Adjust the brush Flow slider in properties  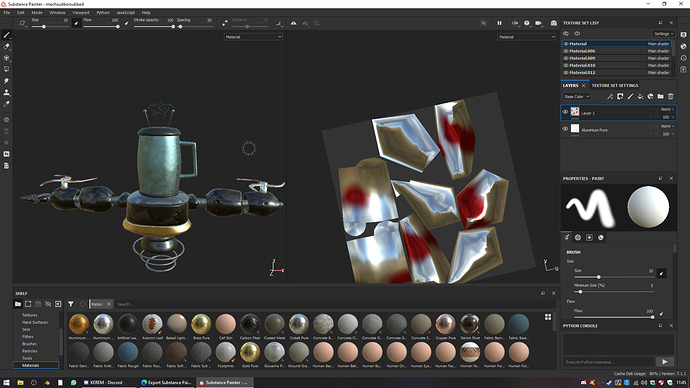(x=613, y=317)
